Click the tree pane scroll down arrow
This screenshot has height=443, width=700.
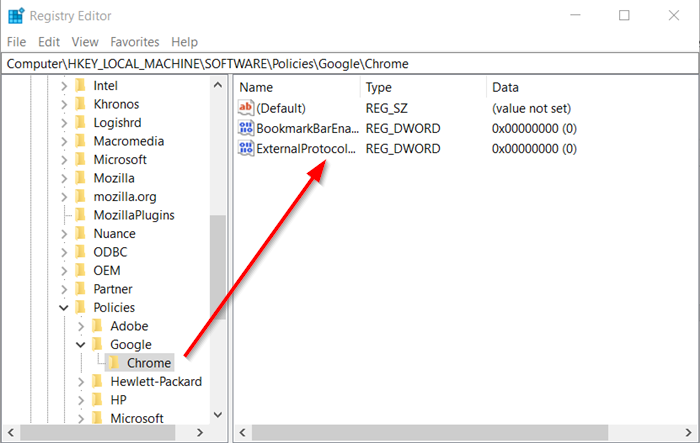point(218,415)
